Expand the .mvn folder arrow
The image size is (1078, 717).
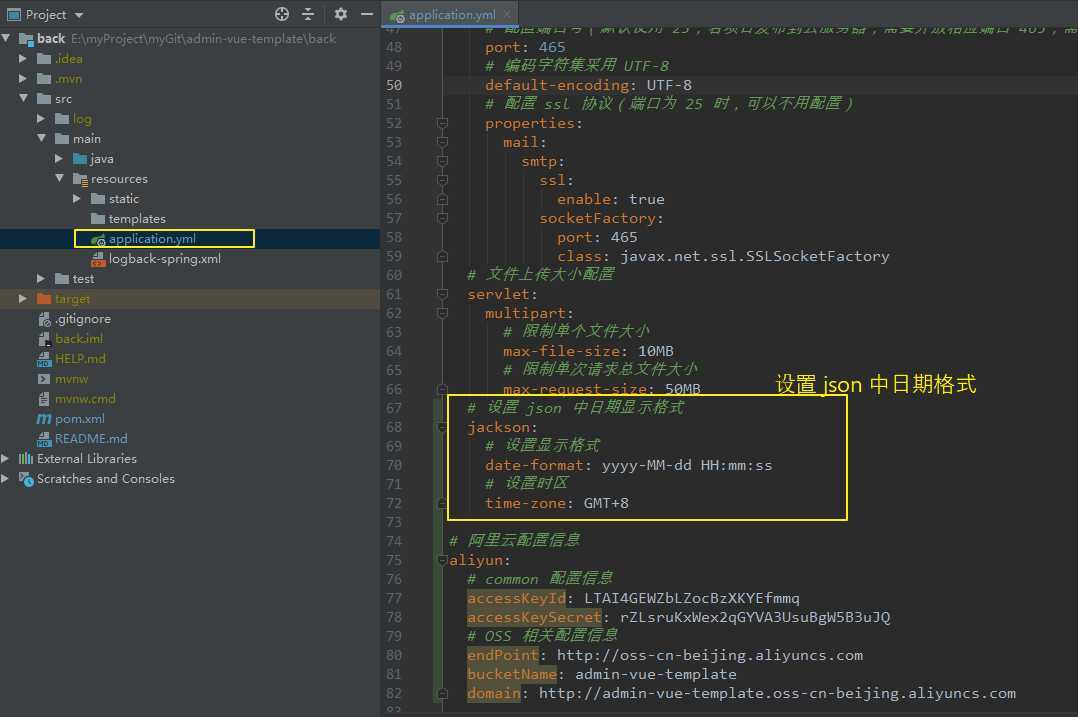coord(23,79)
